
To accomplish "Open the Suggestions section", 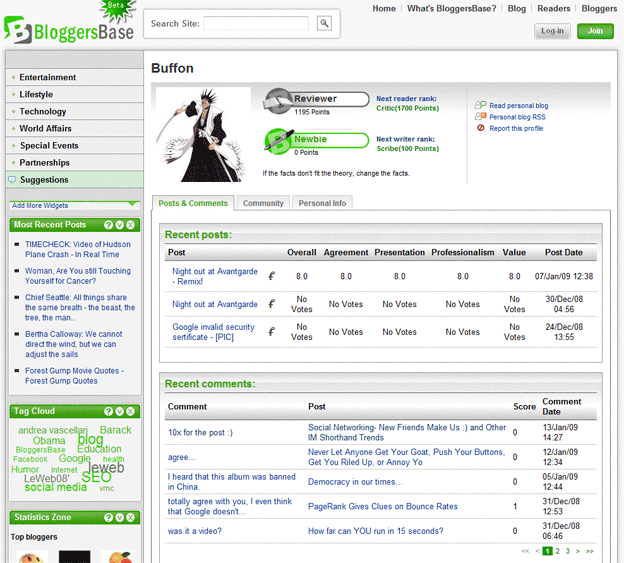I will [x=74, y=180].
